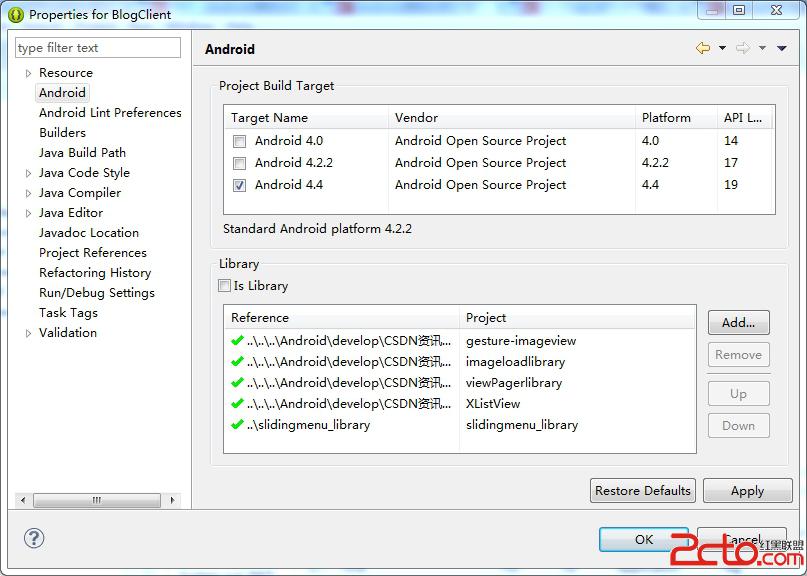Screen dimensions: 807x576
Task: Click API level 17 cell
Action: [x=731, y=163]
